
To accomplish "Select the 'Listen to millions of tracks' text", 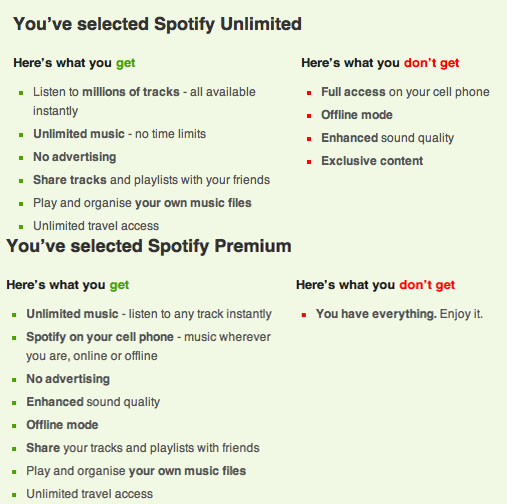I will click(x=106, y=92).
